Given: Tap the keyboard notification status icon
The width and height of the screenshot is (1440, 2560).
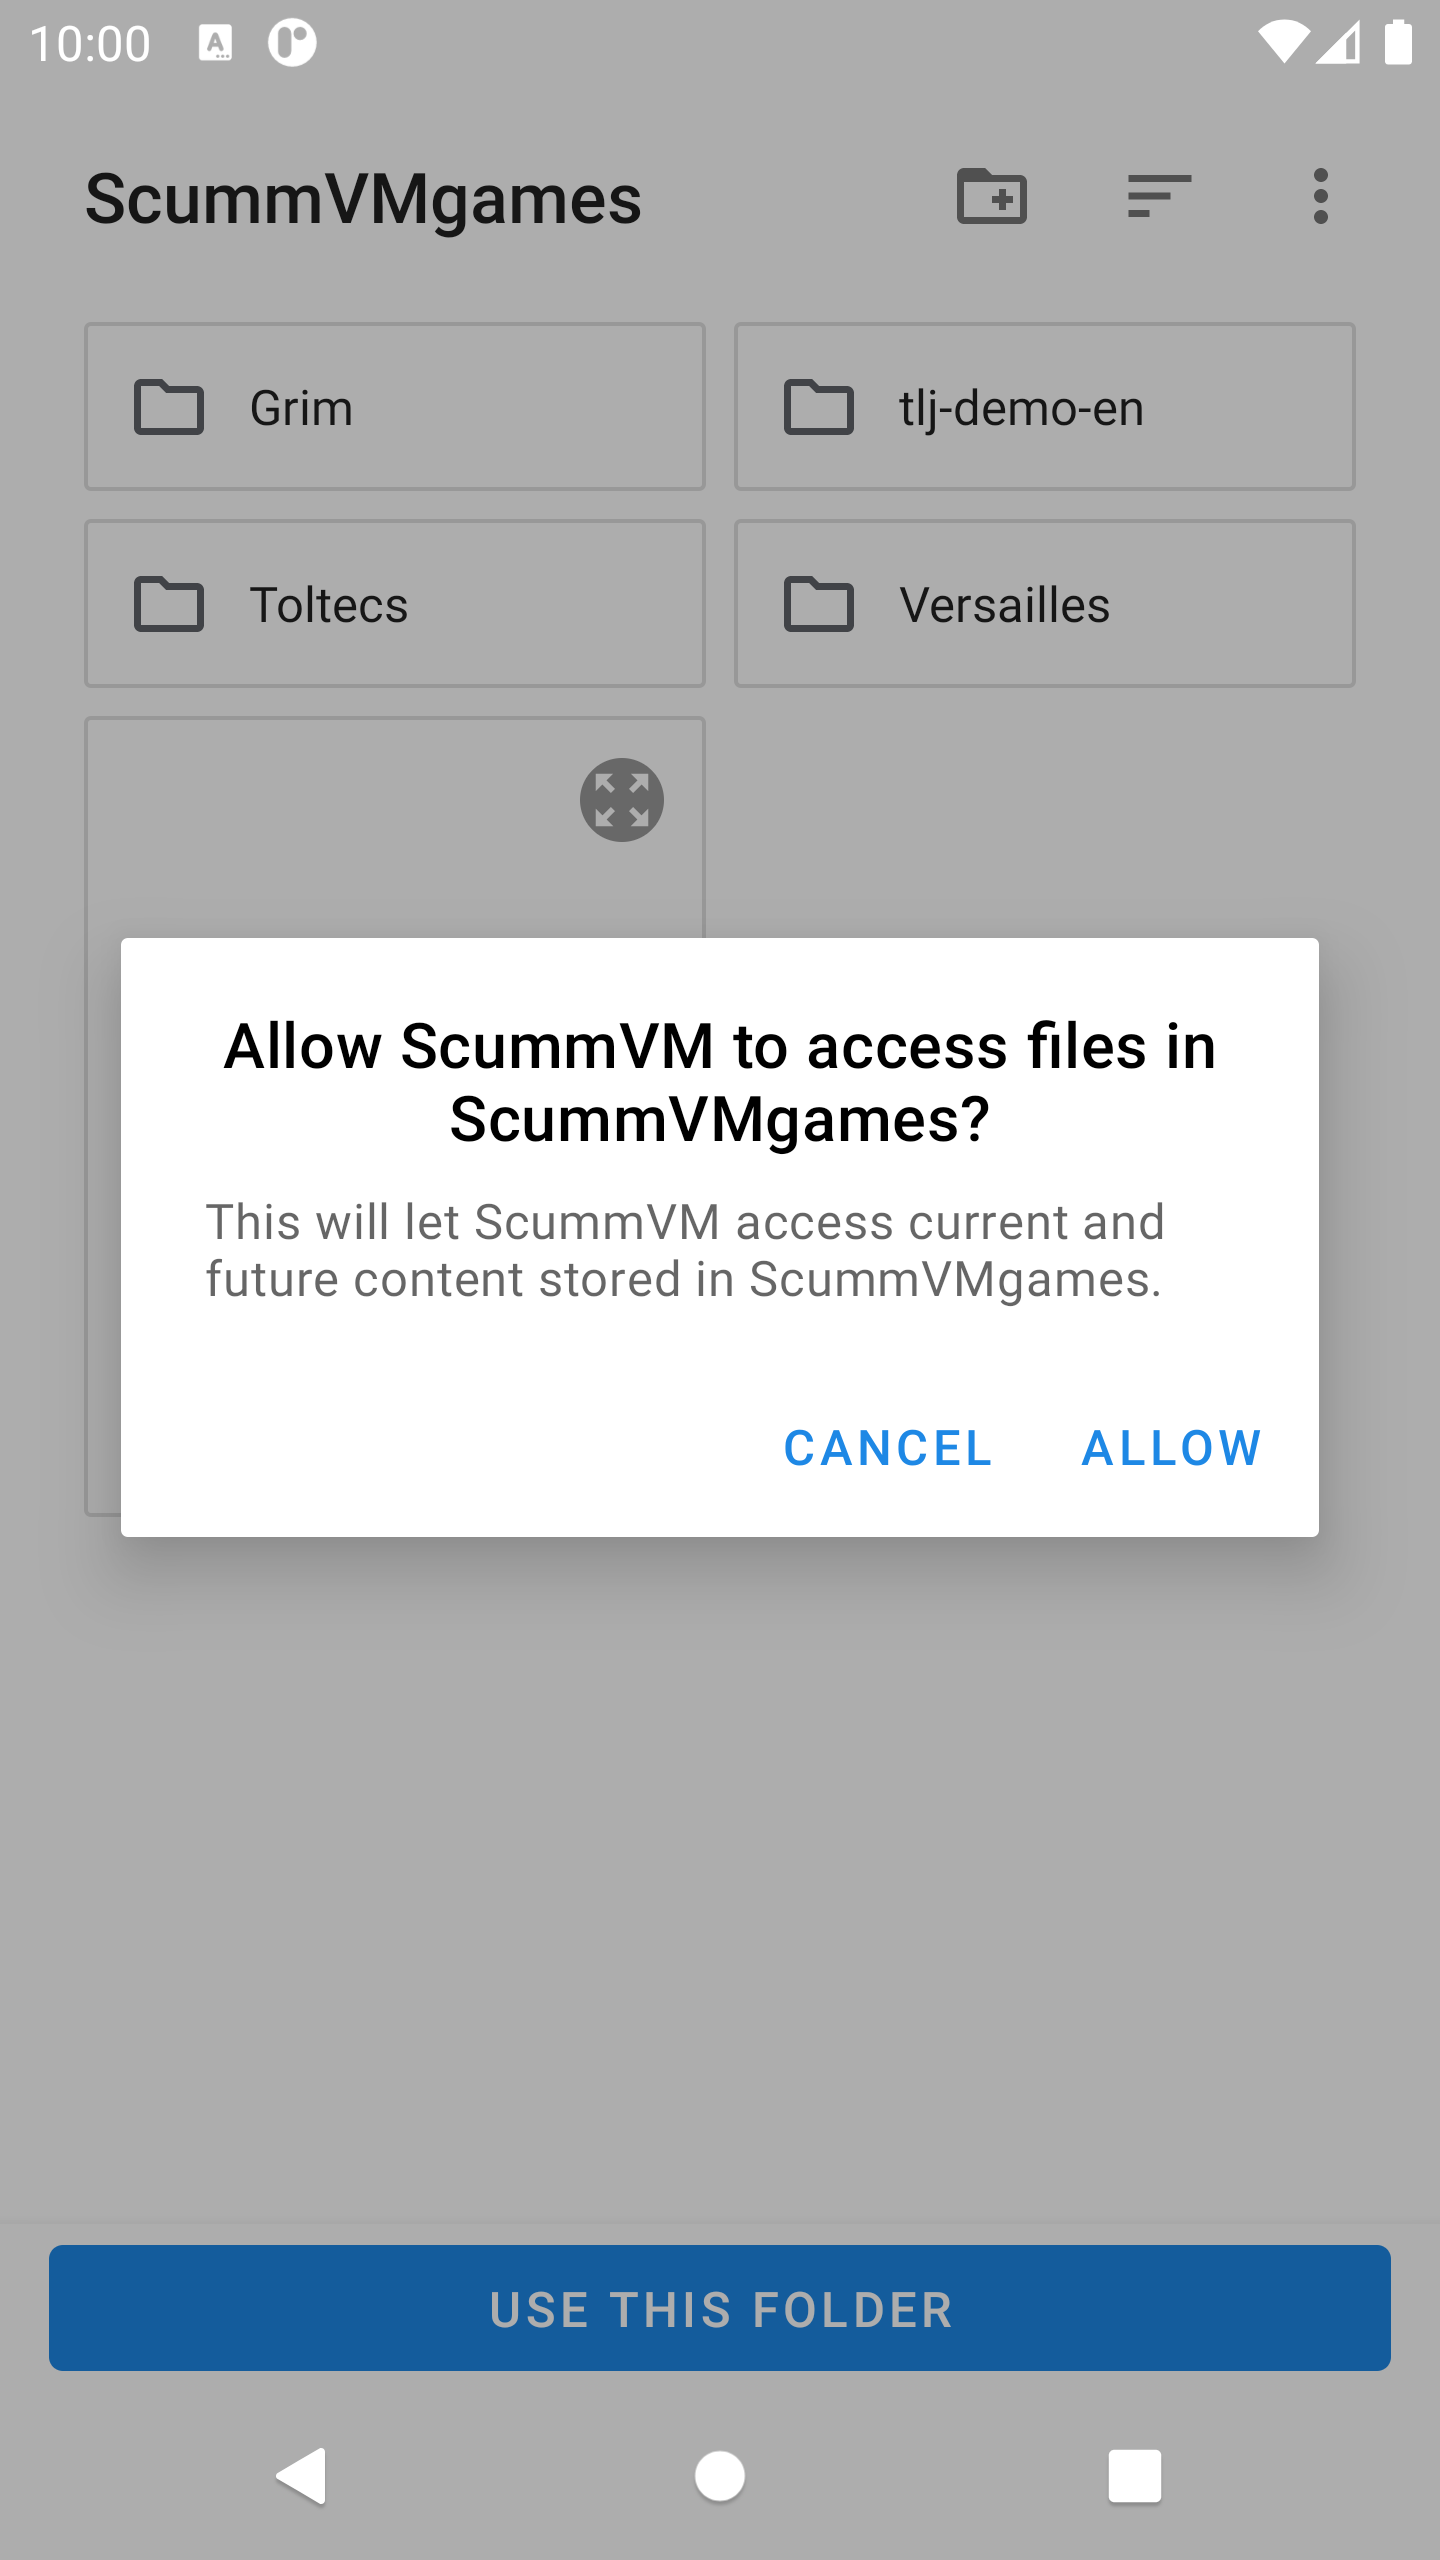Looking at the screenshot, I should [x=215, y=44].
